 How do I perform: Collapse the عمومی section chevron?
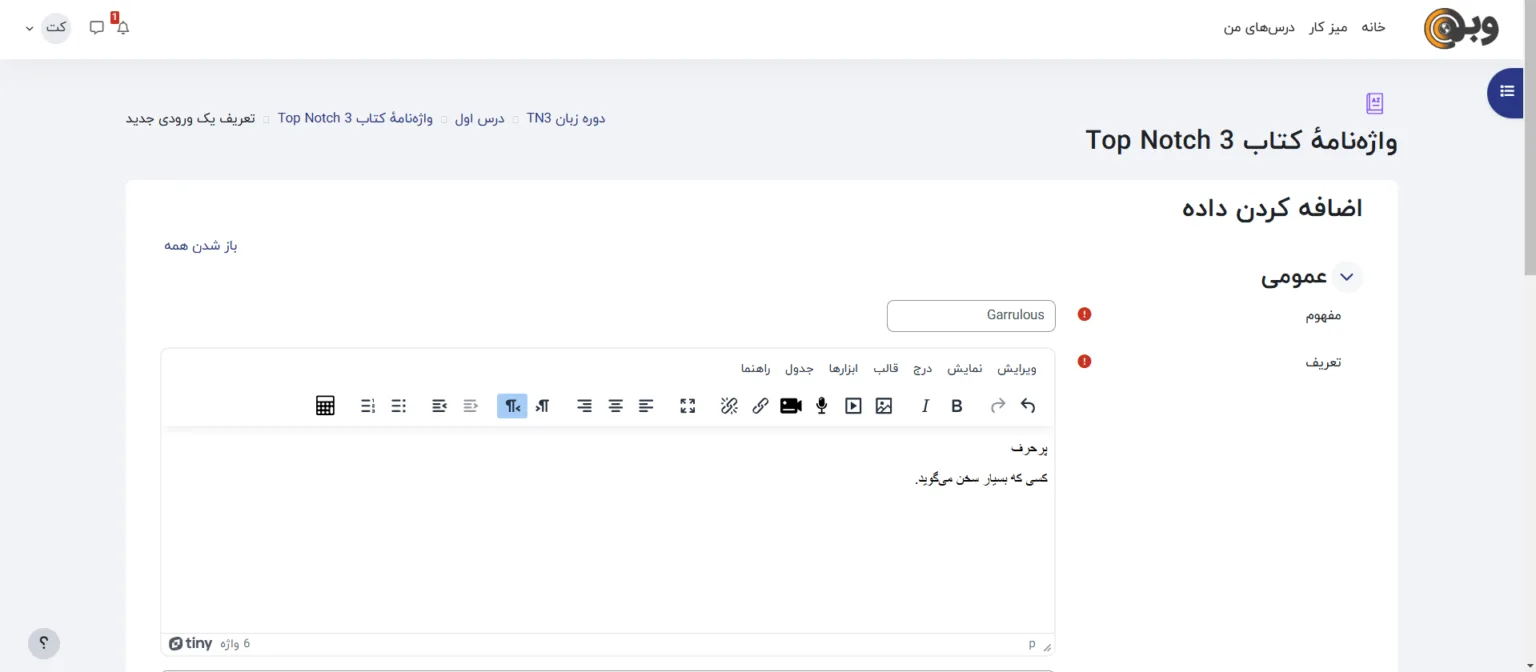pos(1347,278)
